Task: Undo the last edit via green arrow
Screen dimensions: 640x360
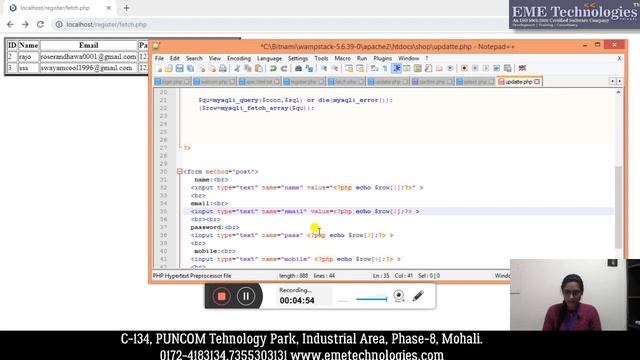Action: click(x=273, y=68)
